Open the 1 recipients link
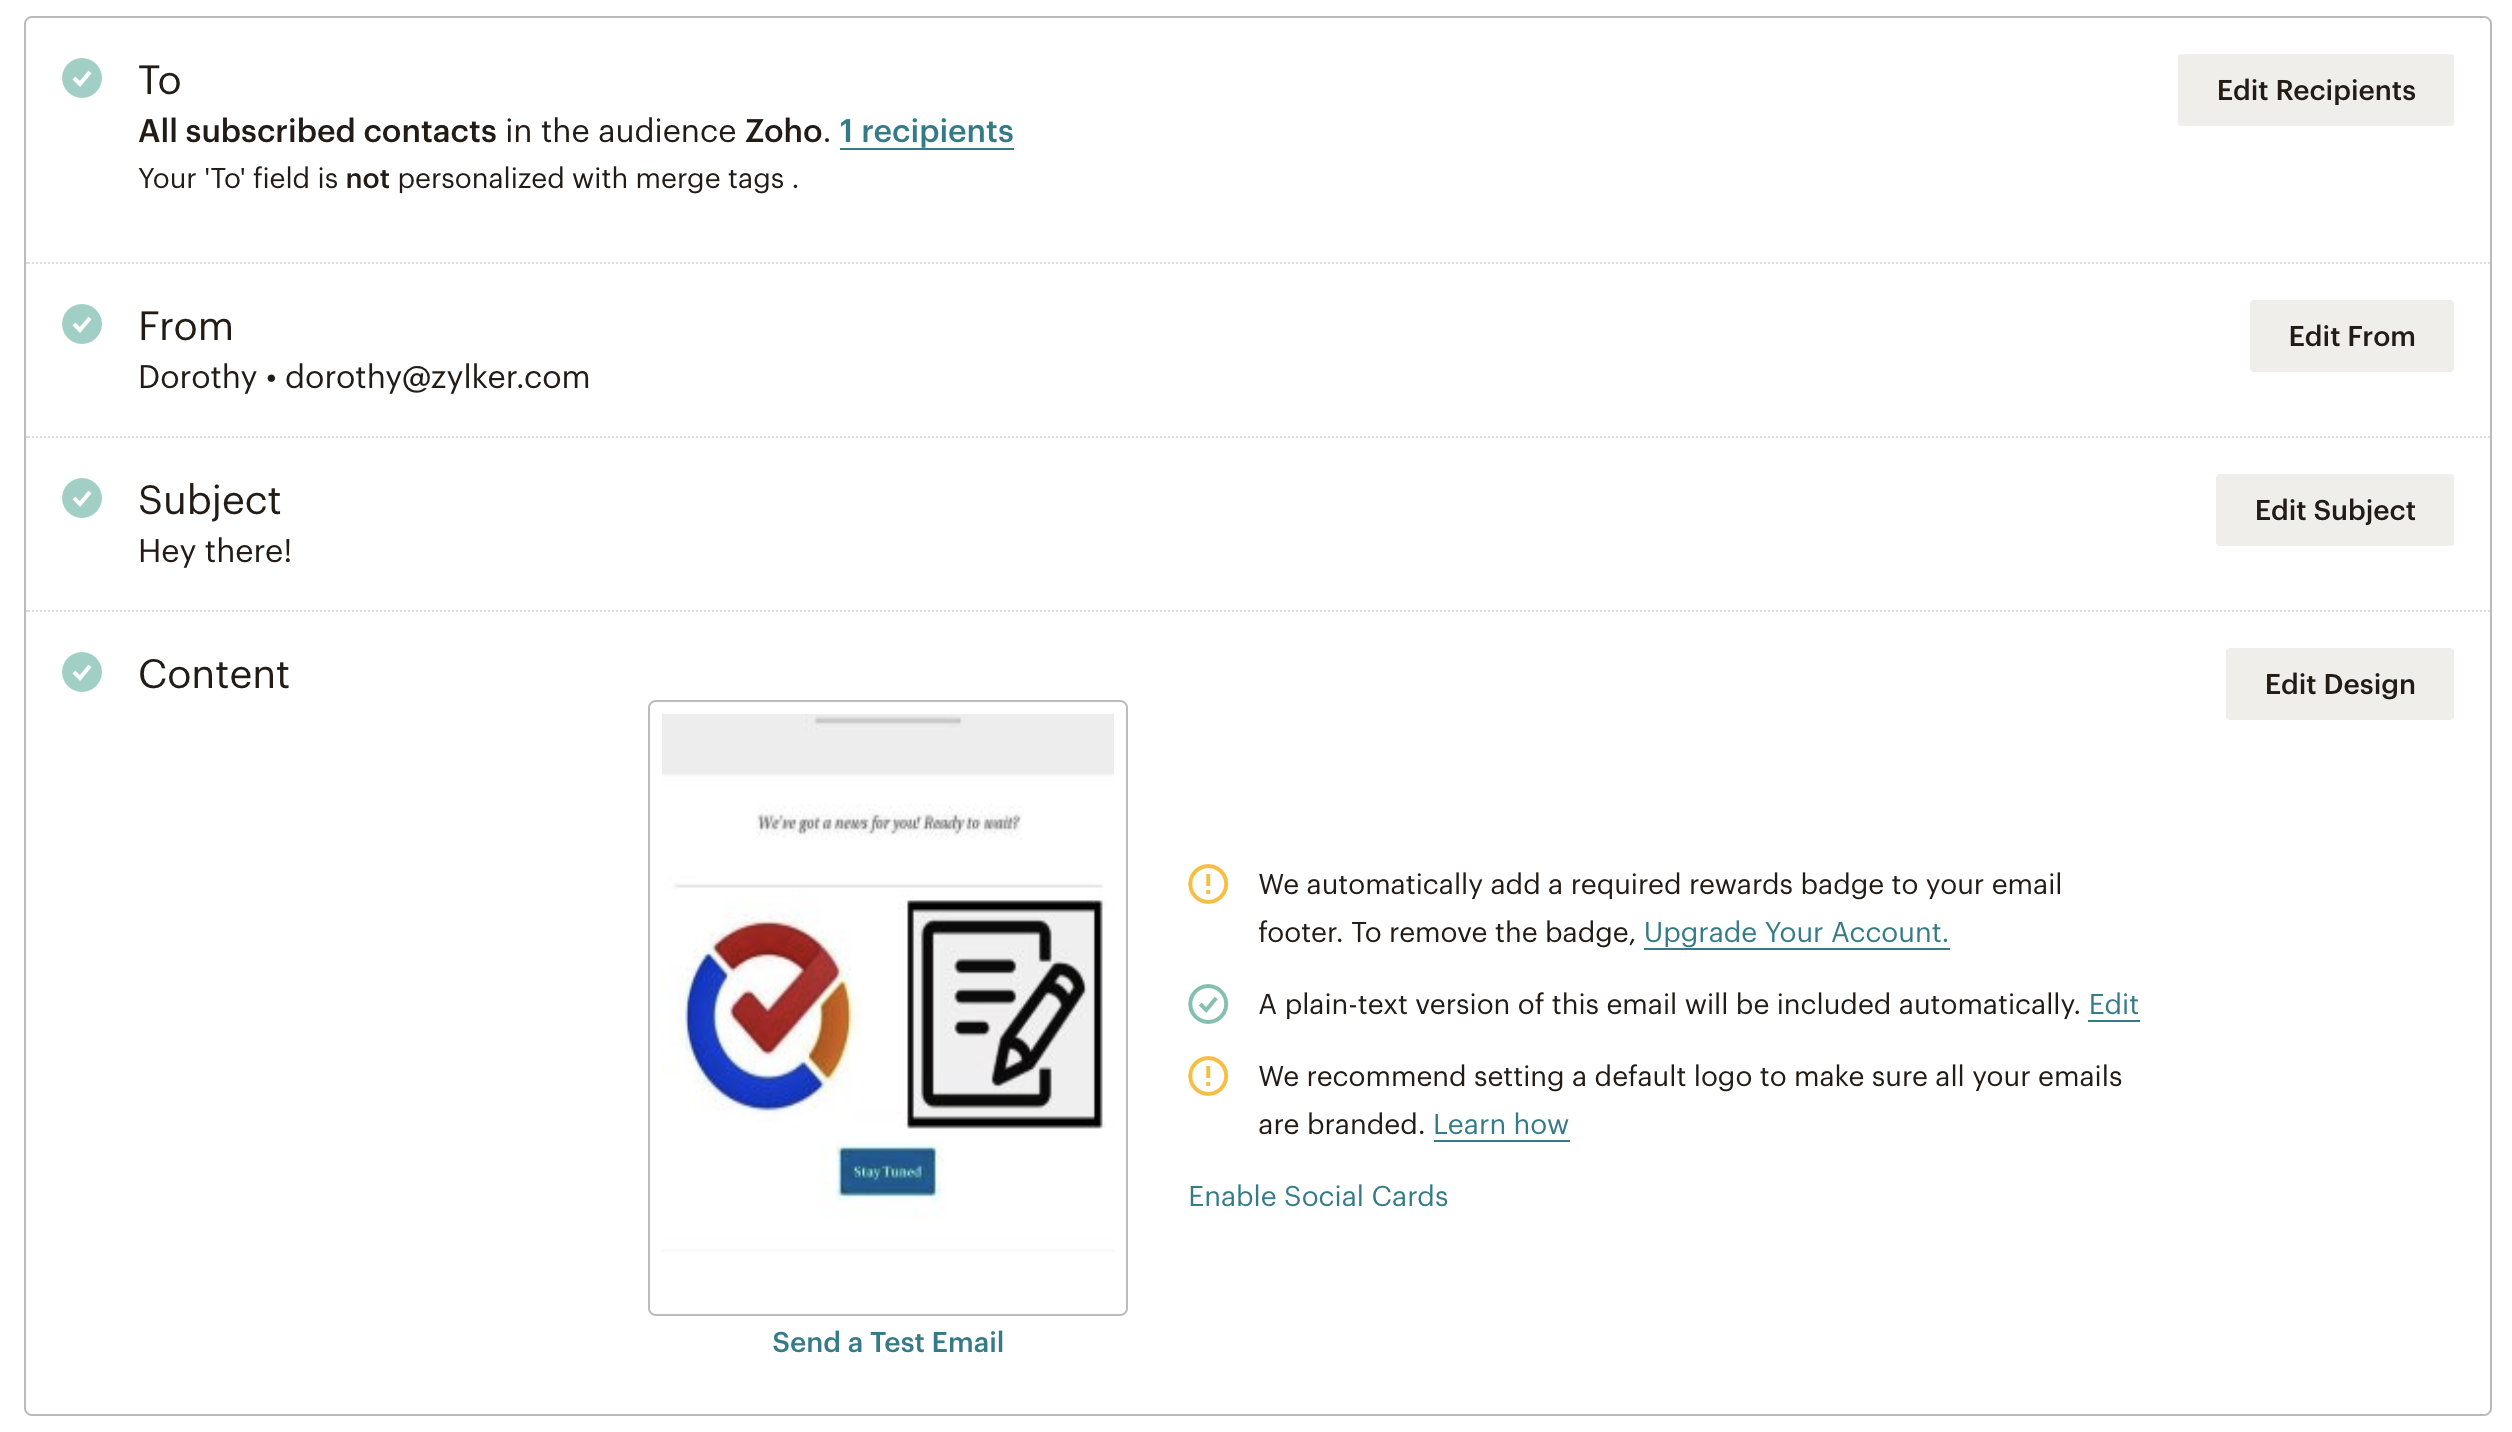This screenshot has width=2512, height=1432. coord(926,131)
